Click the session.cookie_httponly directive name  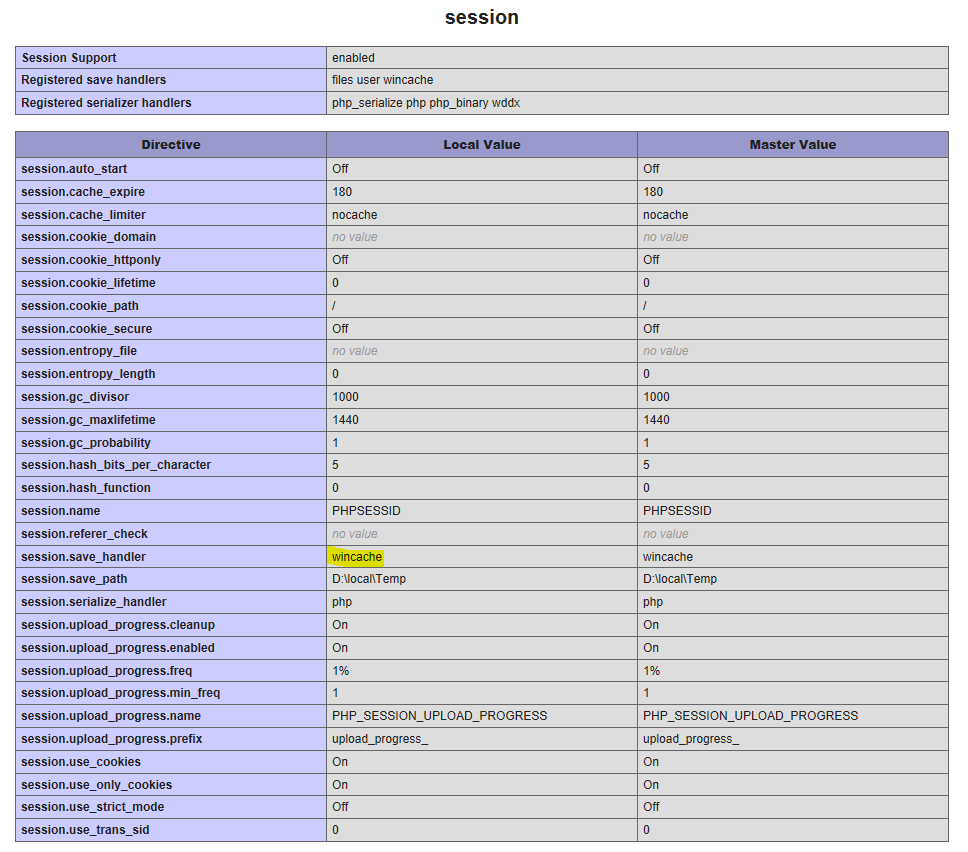pos(91,260)
